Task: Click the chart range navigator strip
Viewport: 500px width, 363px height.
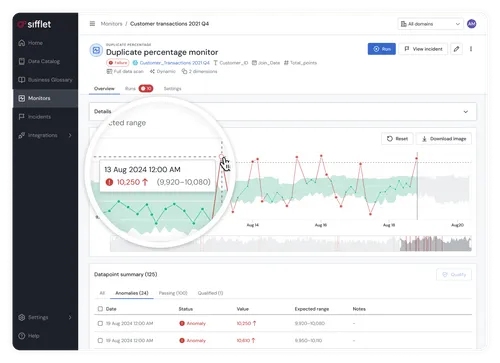Action: [x=291, y=244]
